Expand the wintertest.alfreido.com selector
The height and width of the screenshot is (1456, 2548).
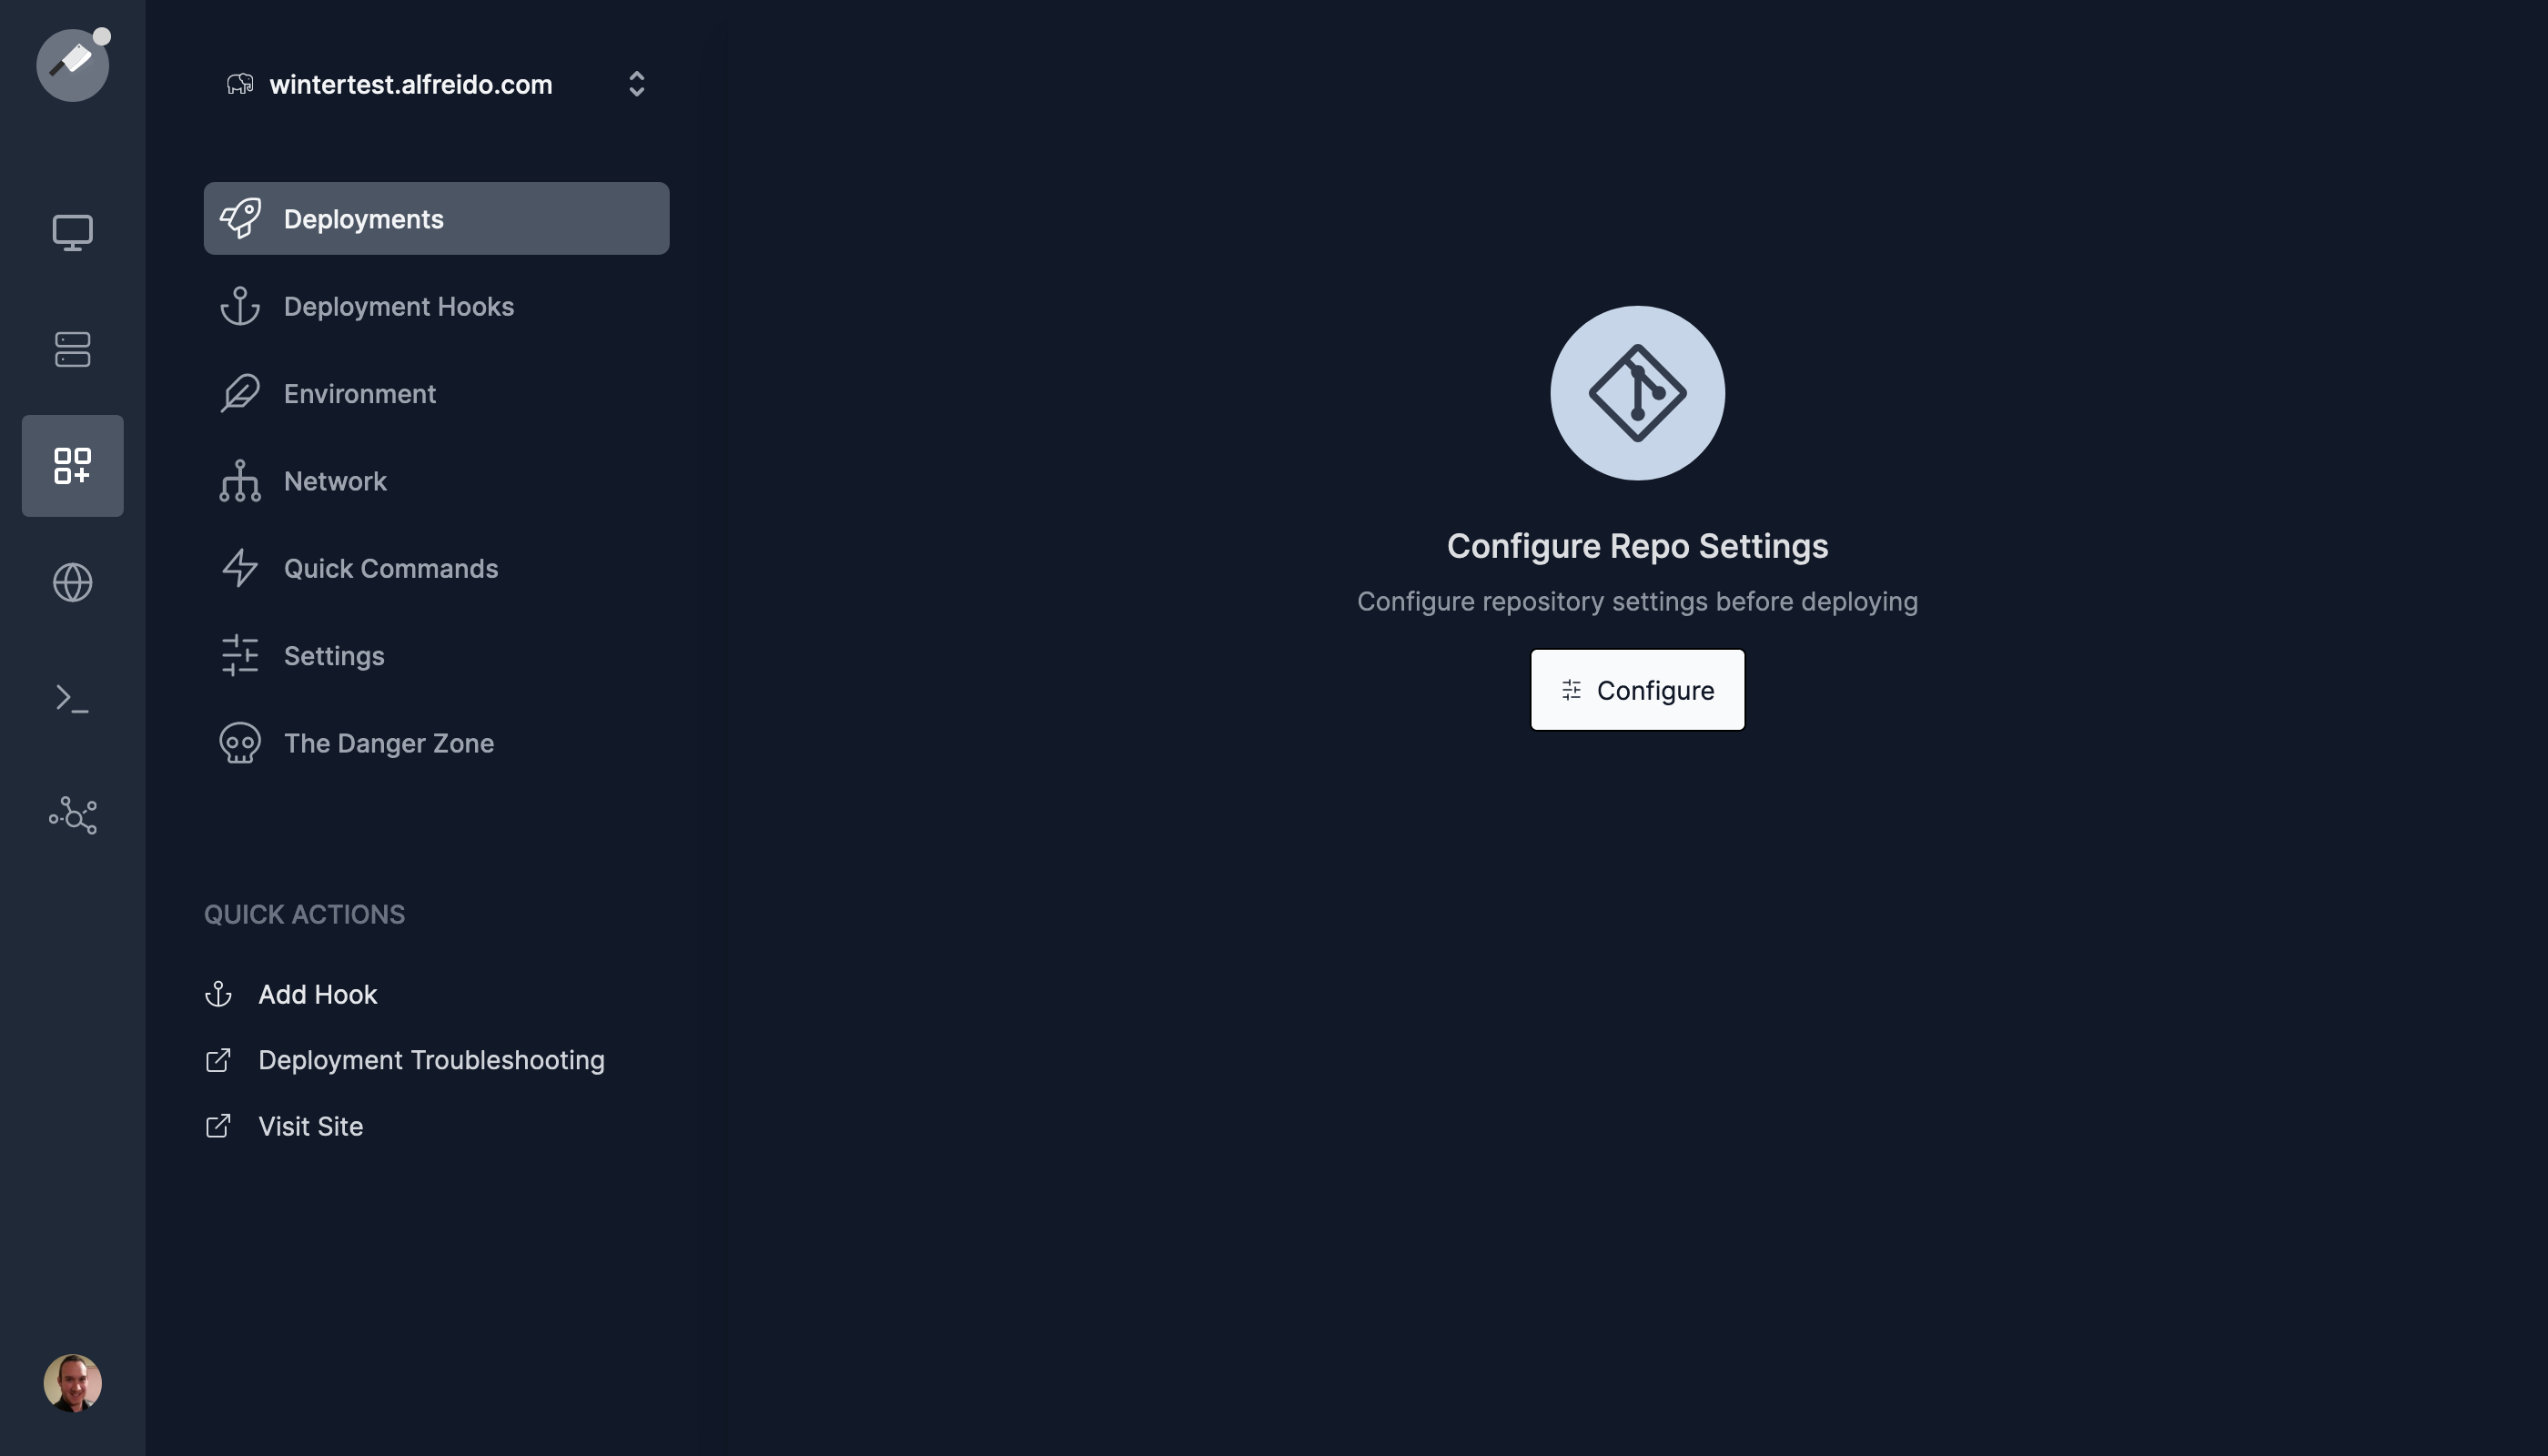point(637,84)
